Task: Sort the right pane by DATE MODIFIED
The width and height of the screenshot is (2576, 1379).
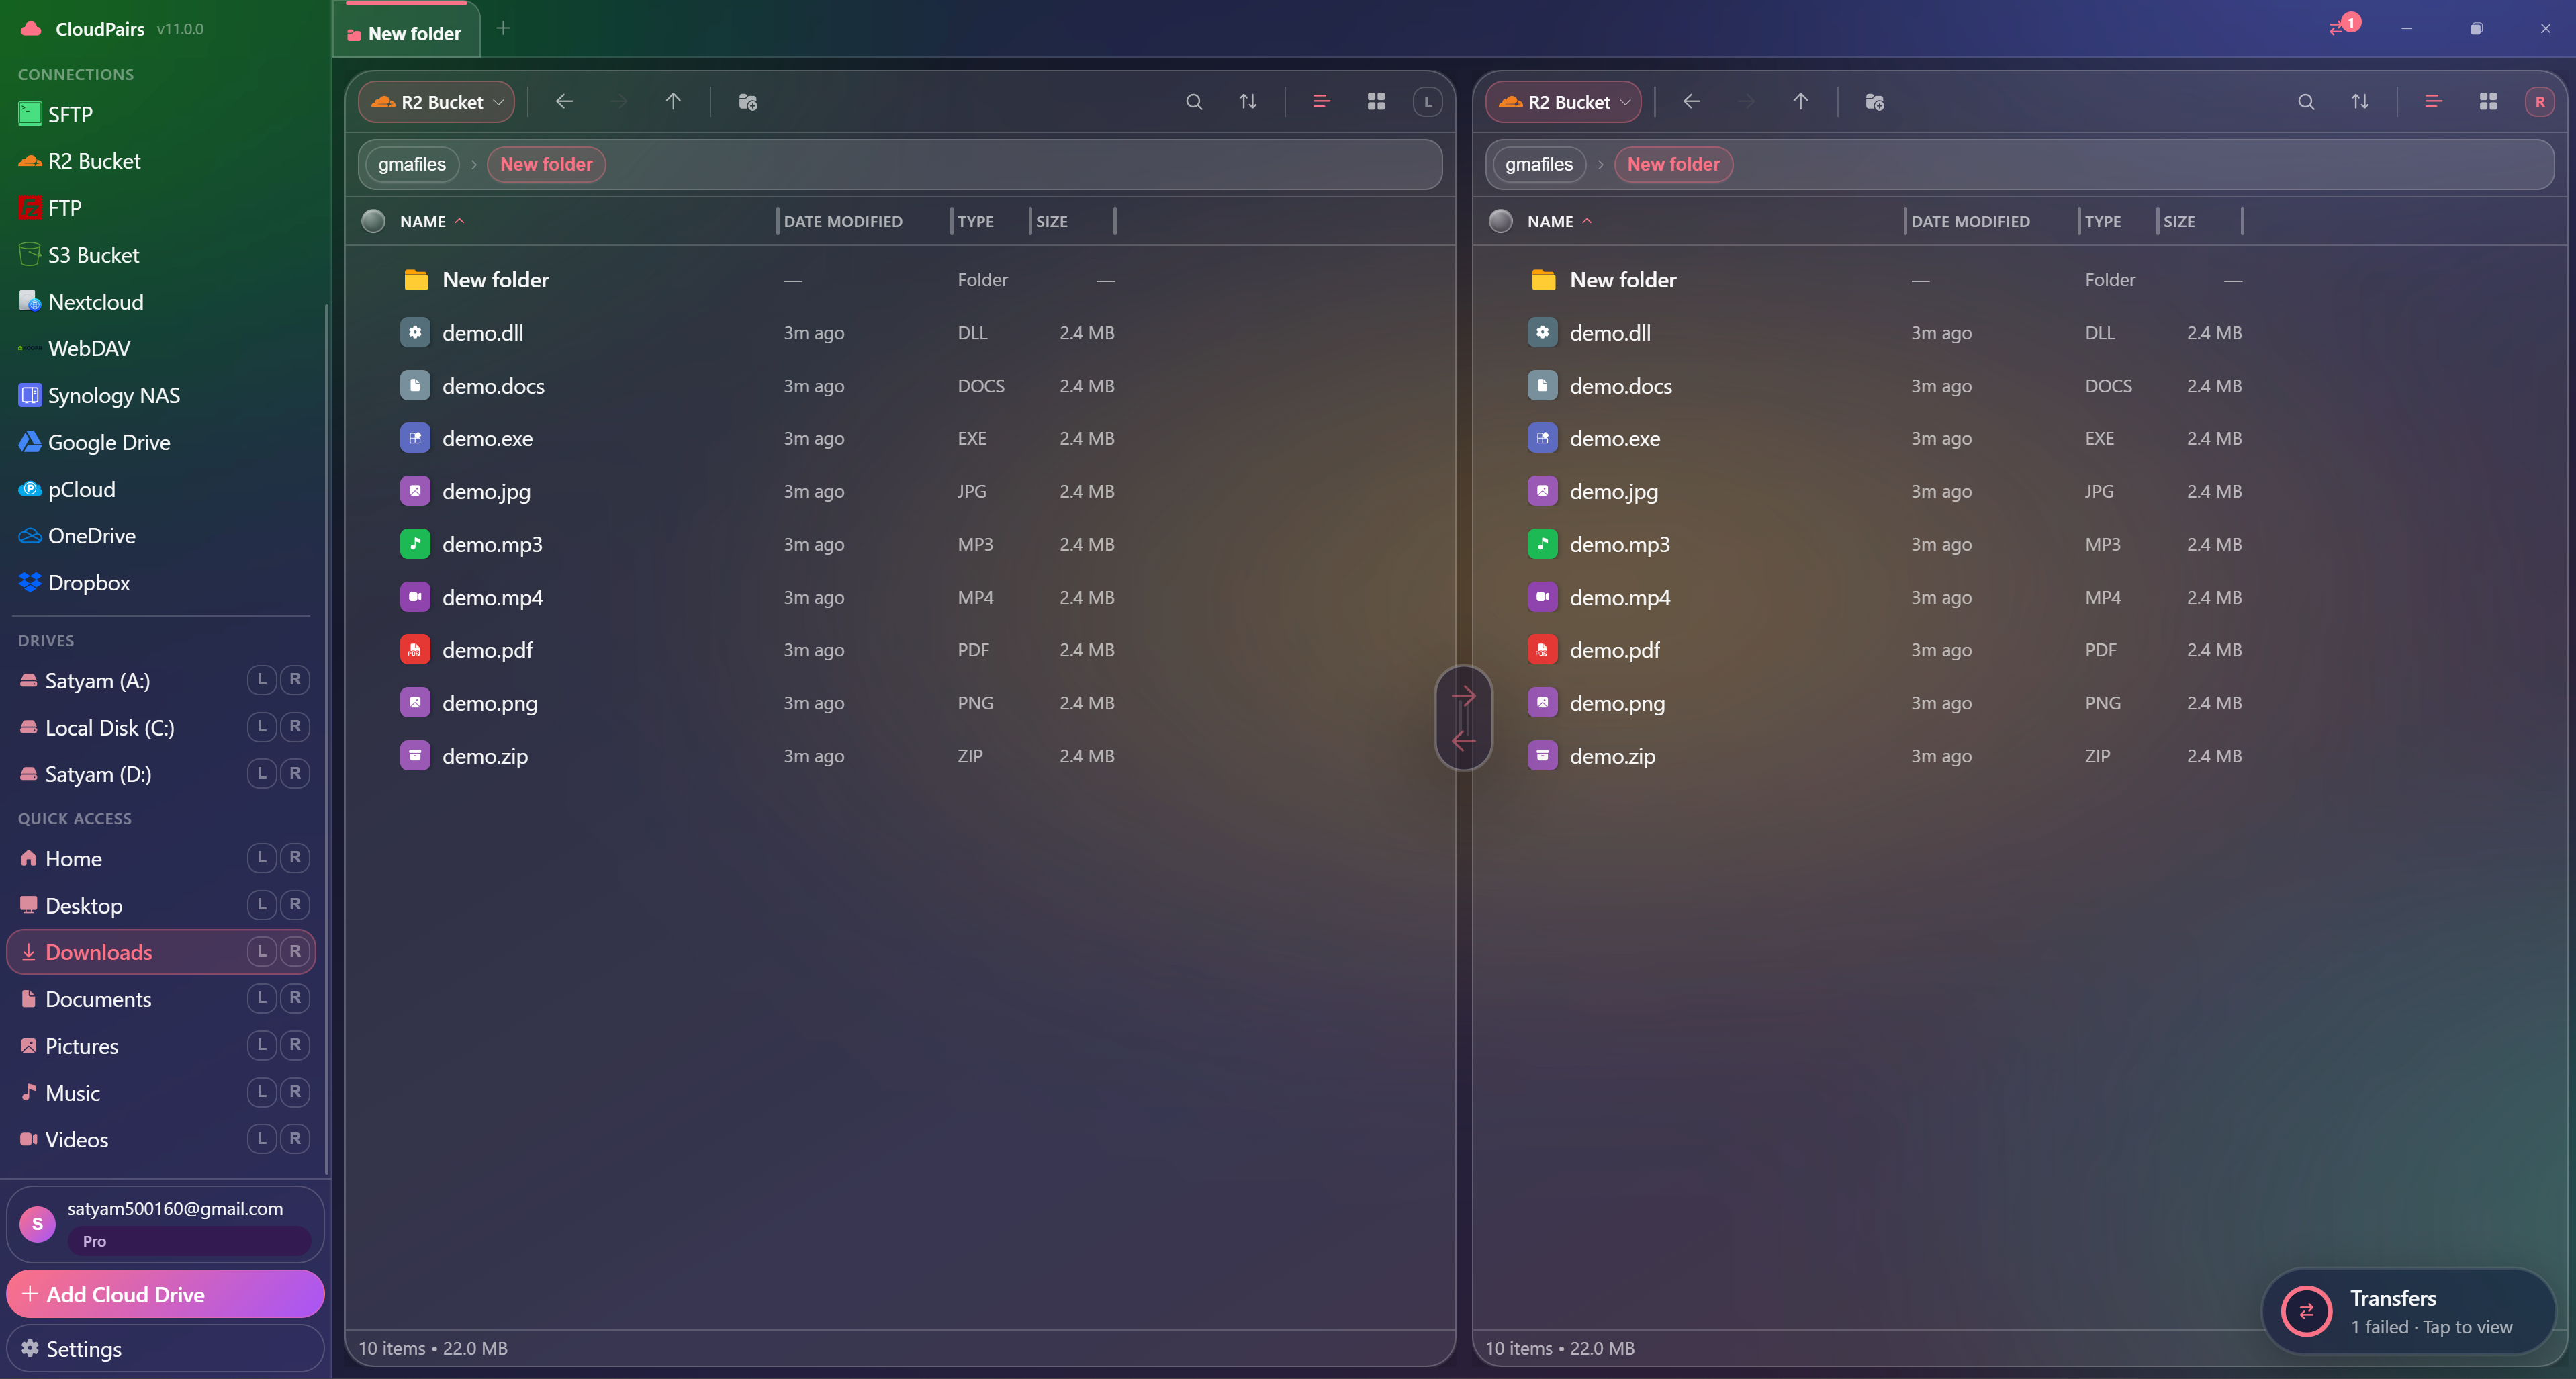Action: [1970, 221]
